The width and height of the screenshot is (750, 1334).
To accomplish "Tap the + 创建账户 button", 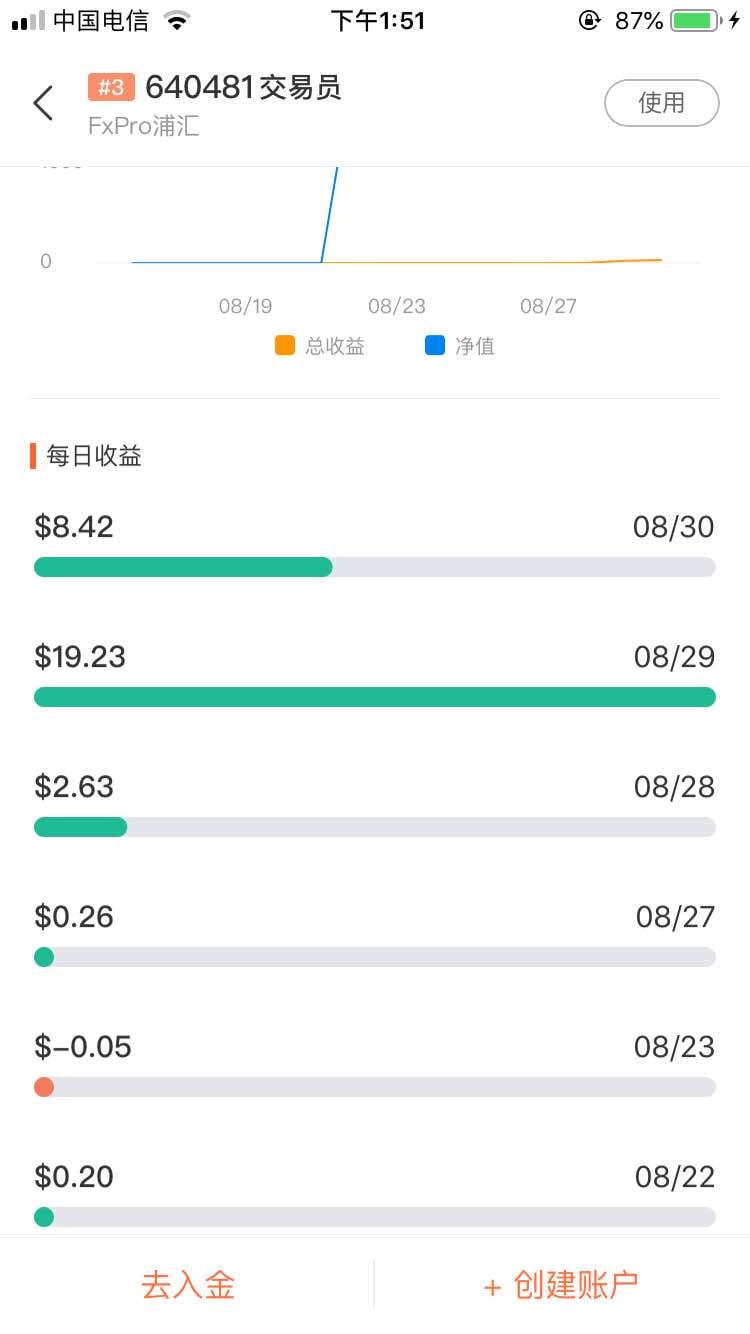I will pyautogui.click(x=561, y=1285).
